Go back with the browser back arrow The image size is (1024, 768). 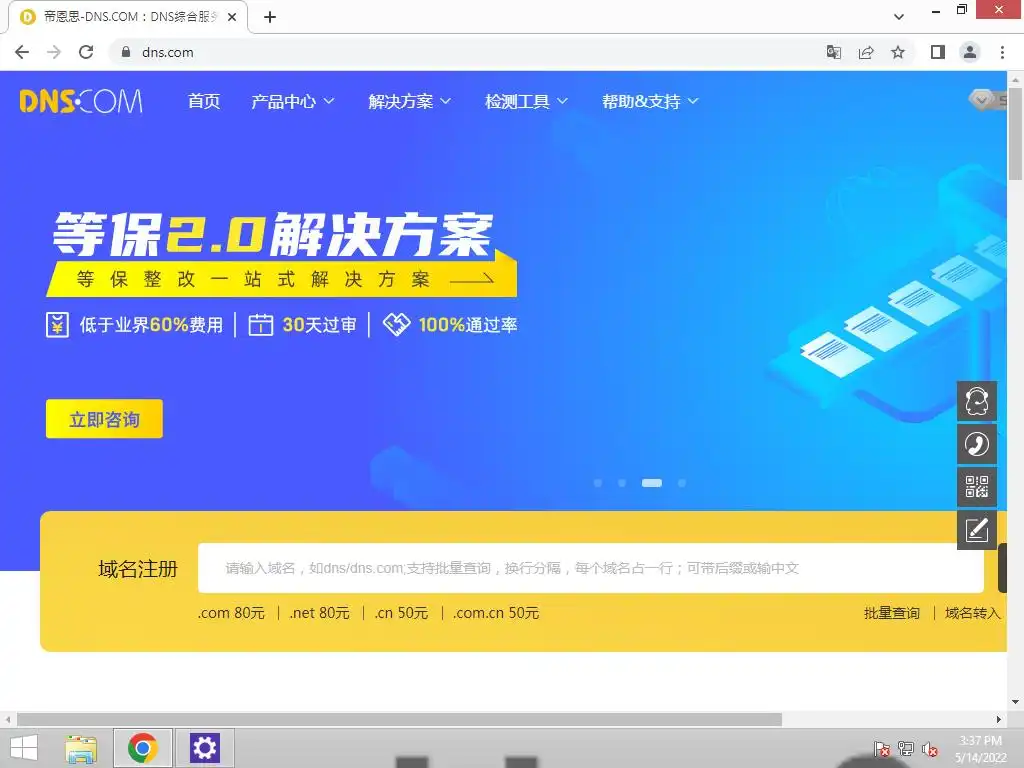[22, 52]
